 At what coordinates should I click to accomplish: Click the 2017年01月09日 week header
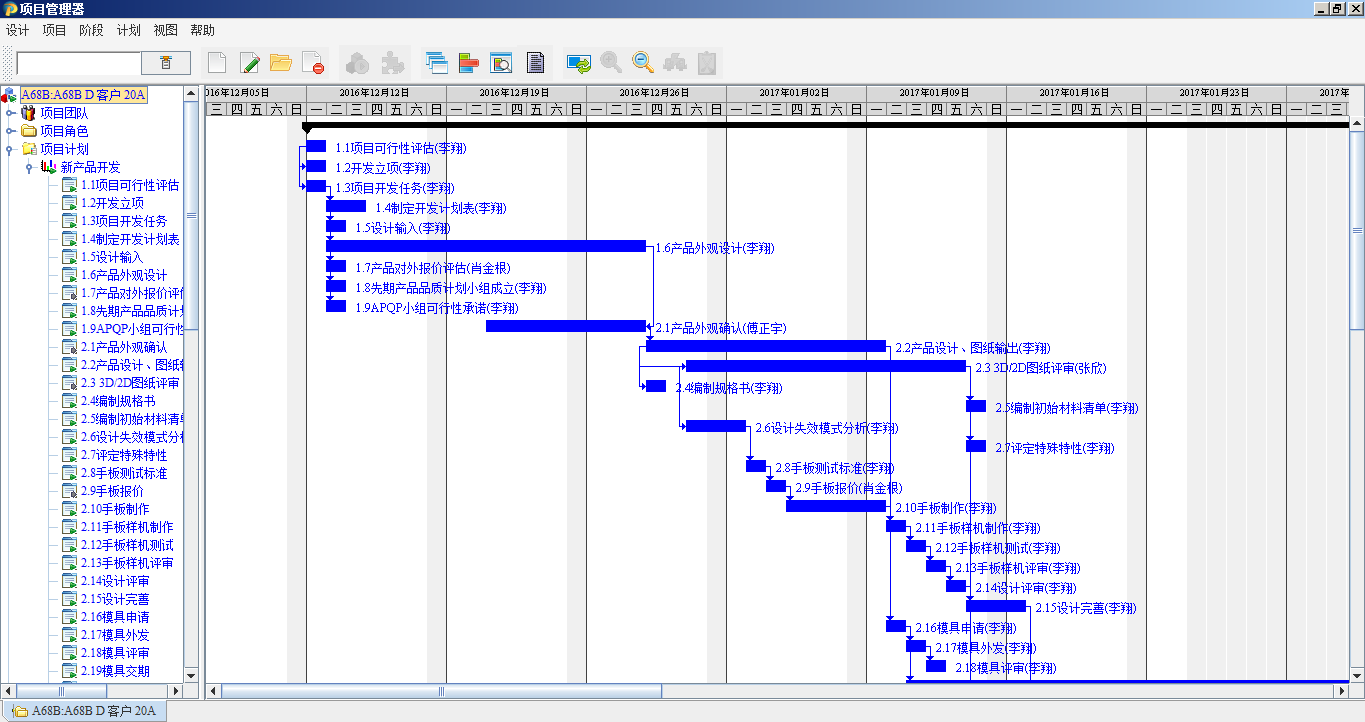pos(936,93)
